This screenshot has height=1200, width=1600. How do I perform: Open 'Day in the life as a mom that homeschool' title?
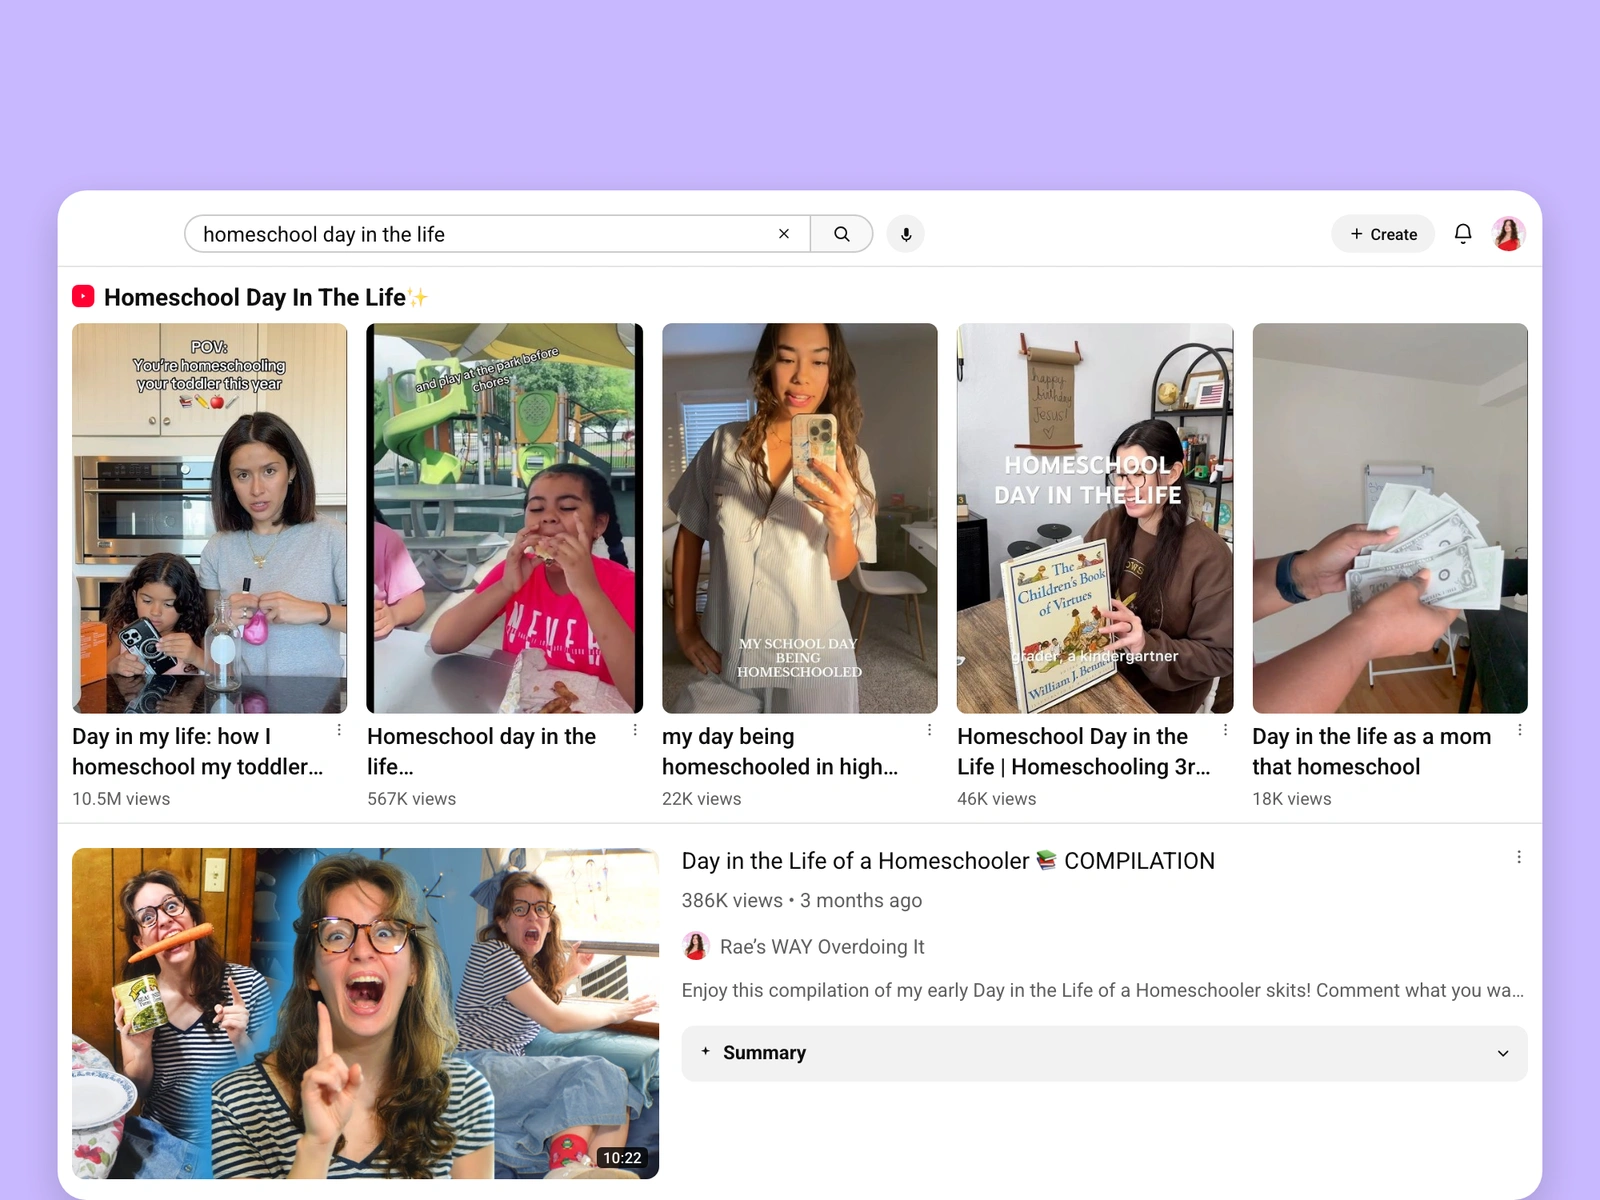coord(1372,752)
